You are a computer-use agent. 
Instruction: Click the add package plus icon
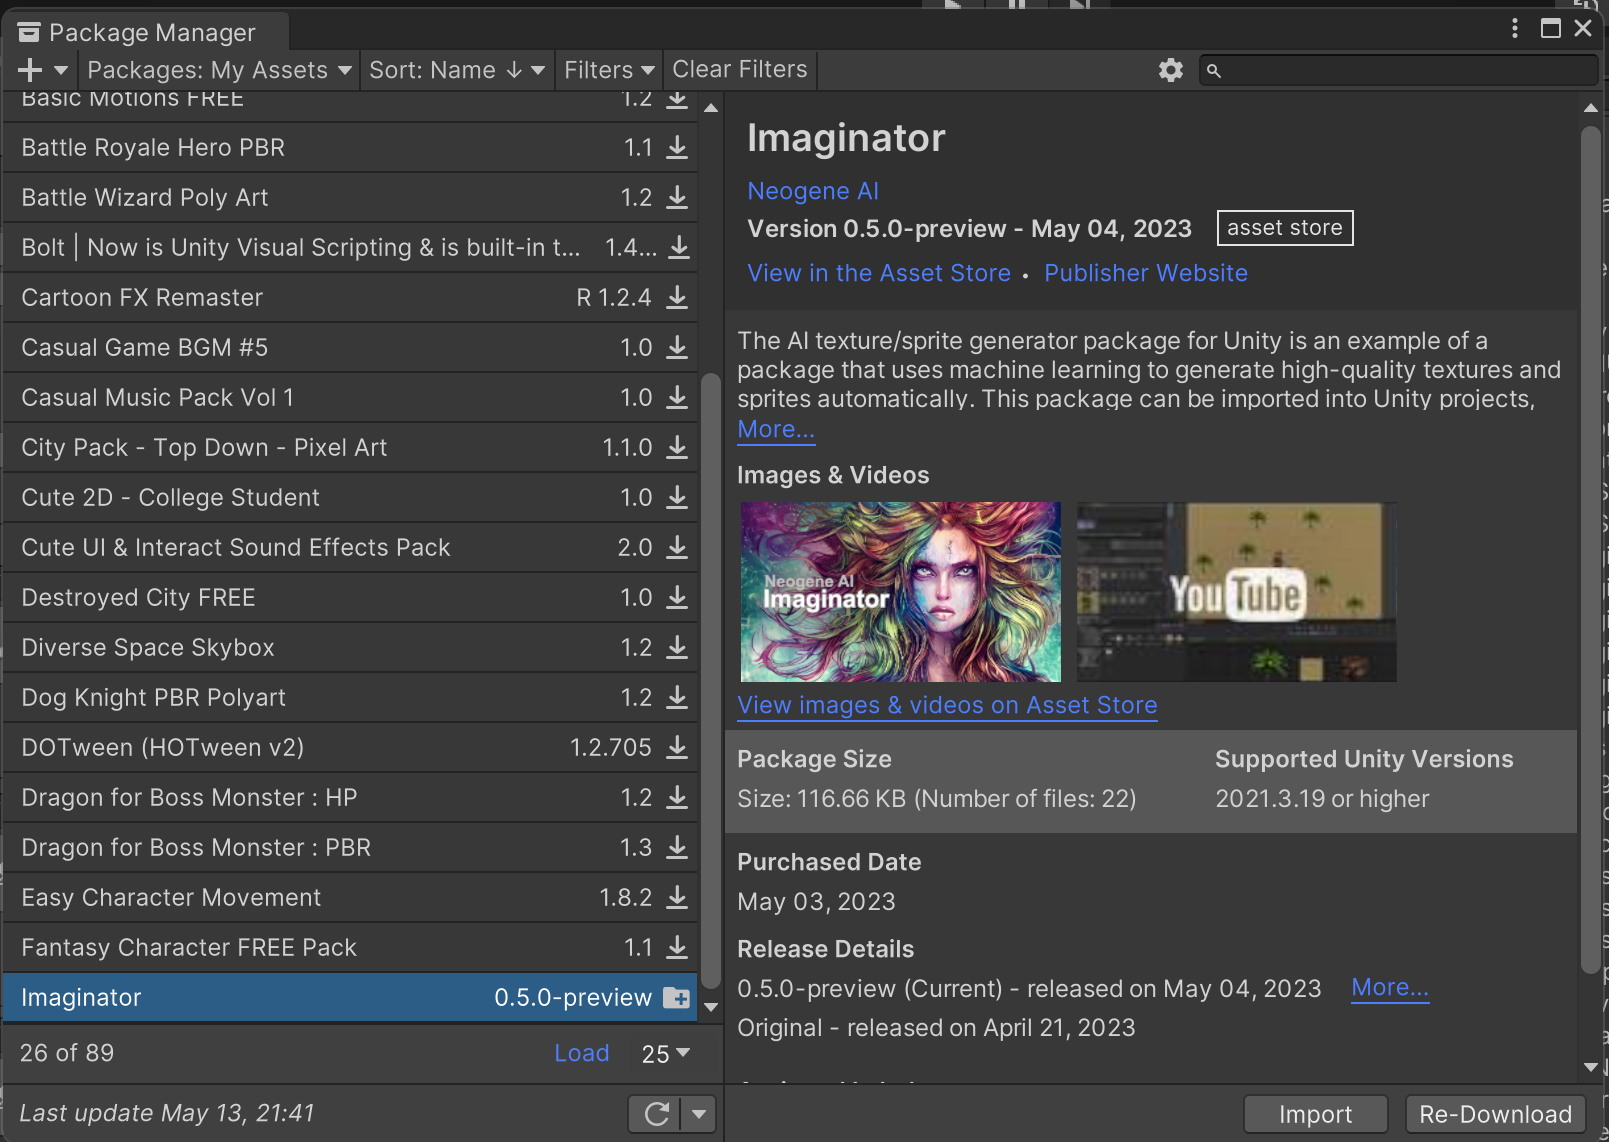pyautogui.click(x=31, y=70)
